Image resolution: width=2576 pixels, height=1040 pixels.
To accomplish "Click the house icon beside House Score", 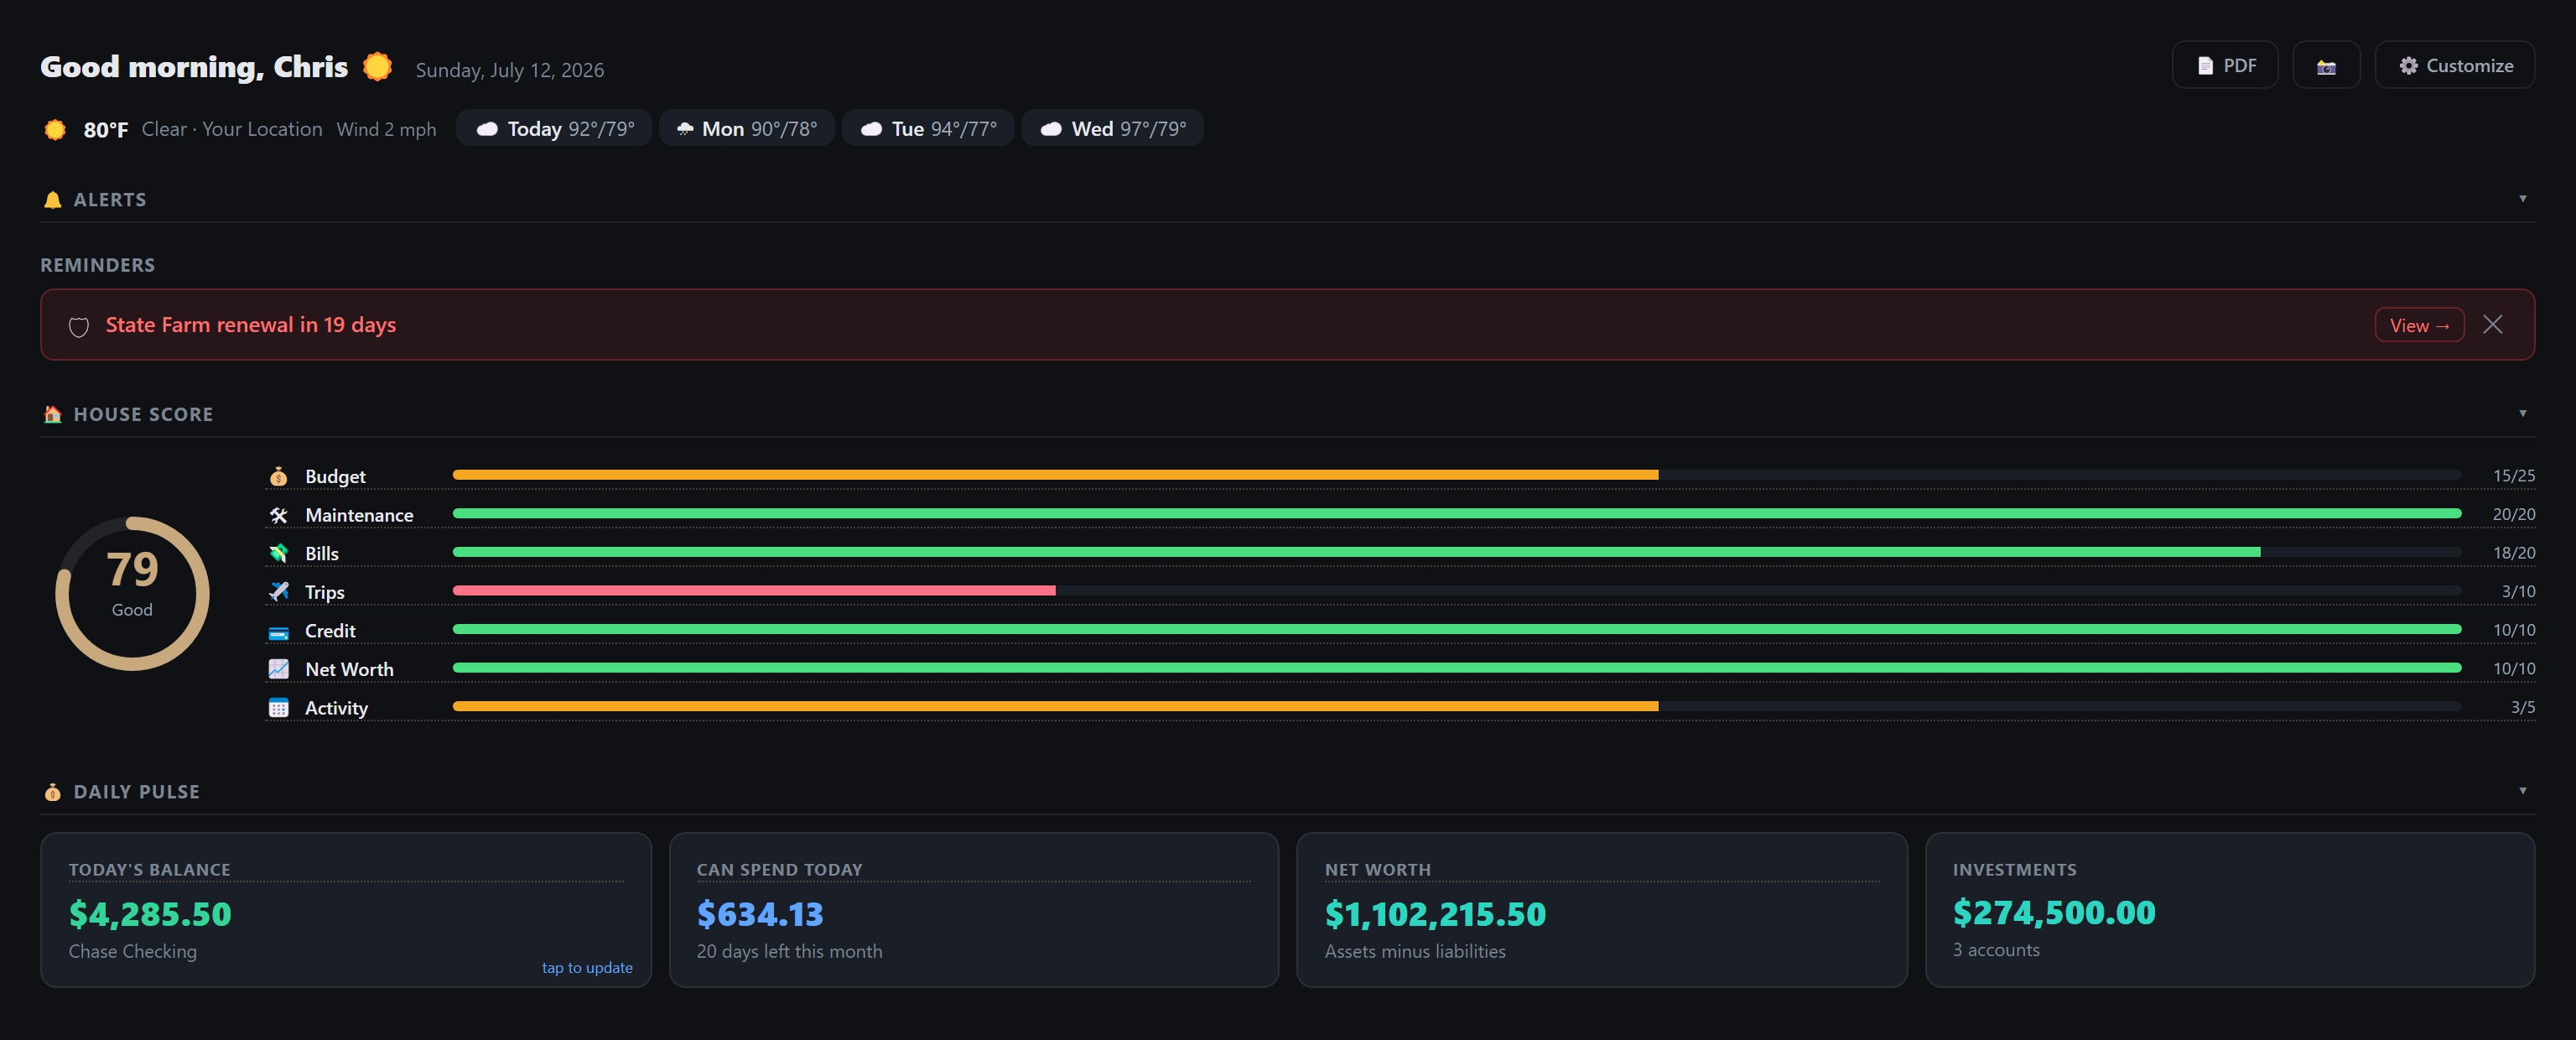I will click(x=53, y=414).
